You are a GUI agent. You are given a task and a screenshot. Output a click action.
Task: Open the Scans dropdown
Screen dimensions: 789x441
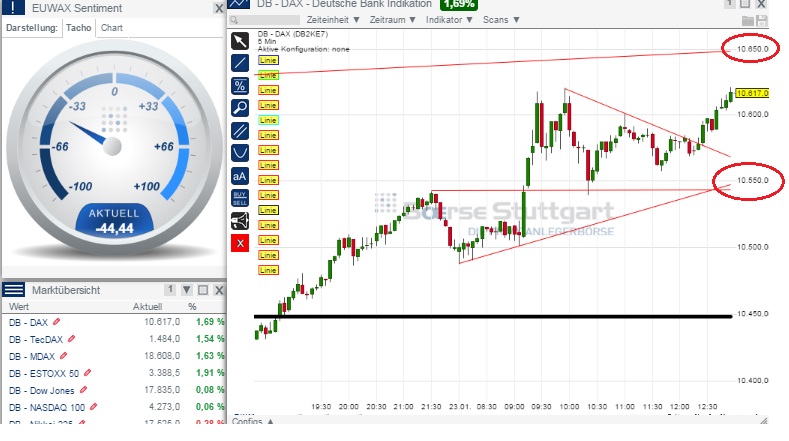501,20
